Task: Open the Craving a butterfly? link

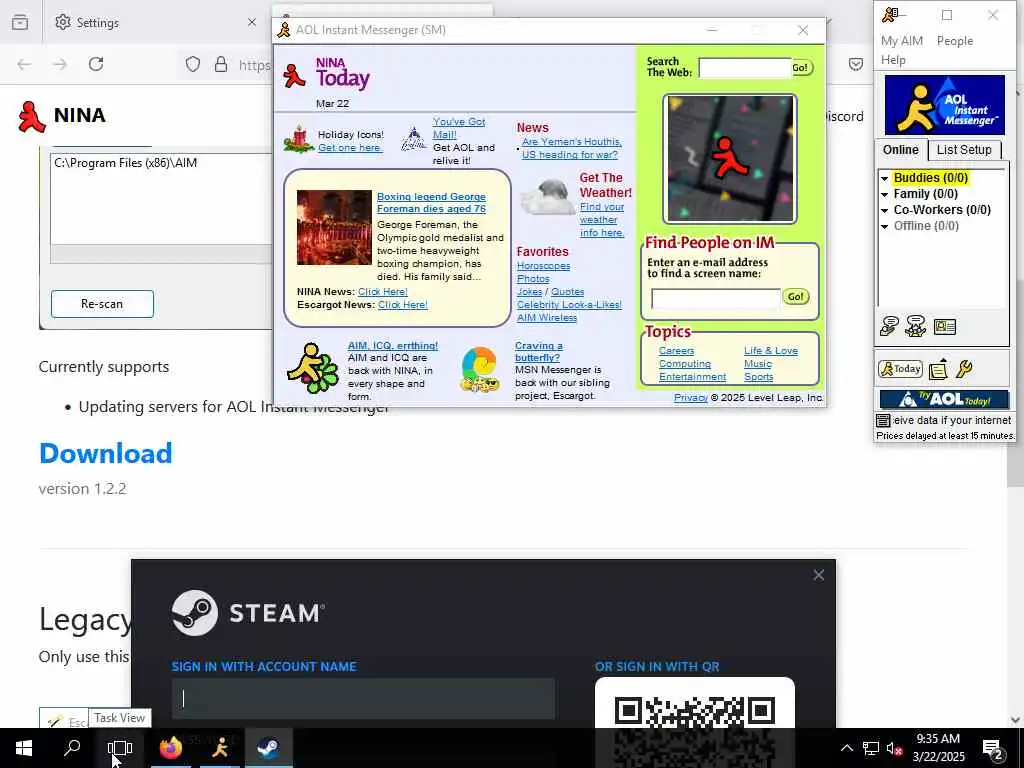Action: [x=538, y=351]
